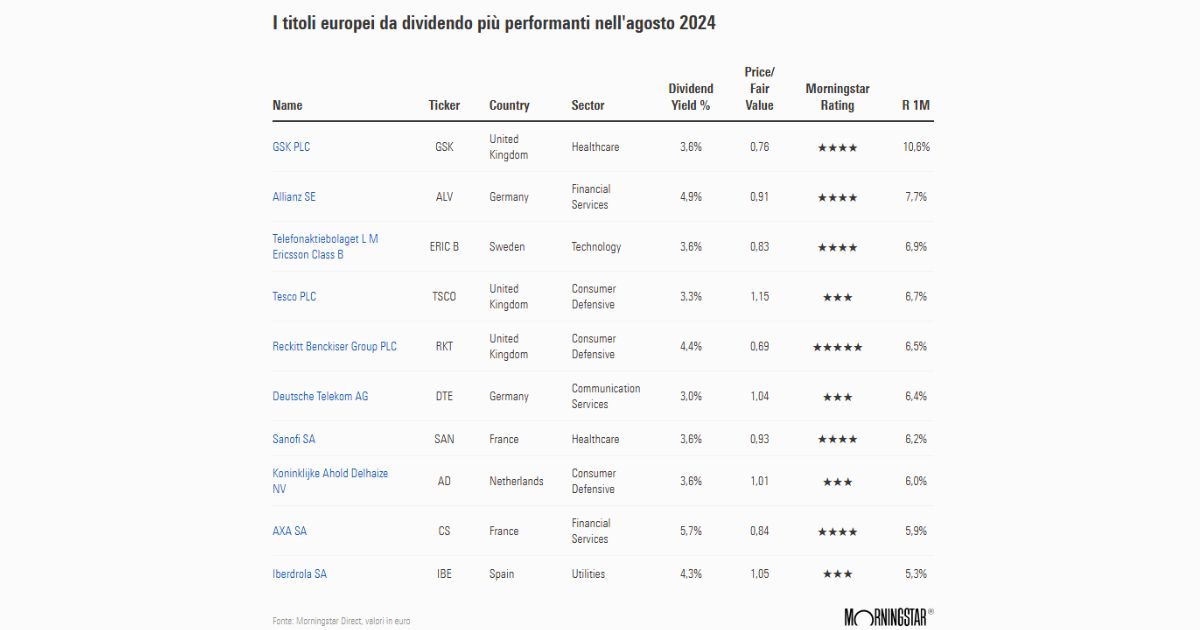The height and width of the screenshot is (630, 1200).
Task: Open the AXA SA link
Action: tap(290, 531)
